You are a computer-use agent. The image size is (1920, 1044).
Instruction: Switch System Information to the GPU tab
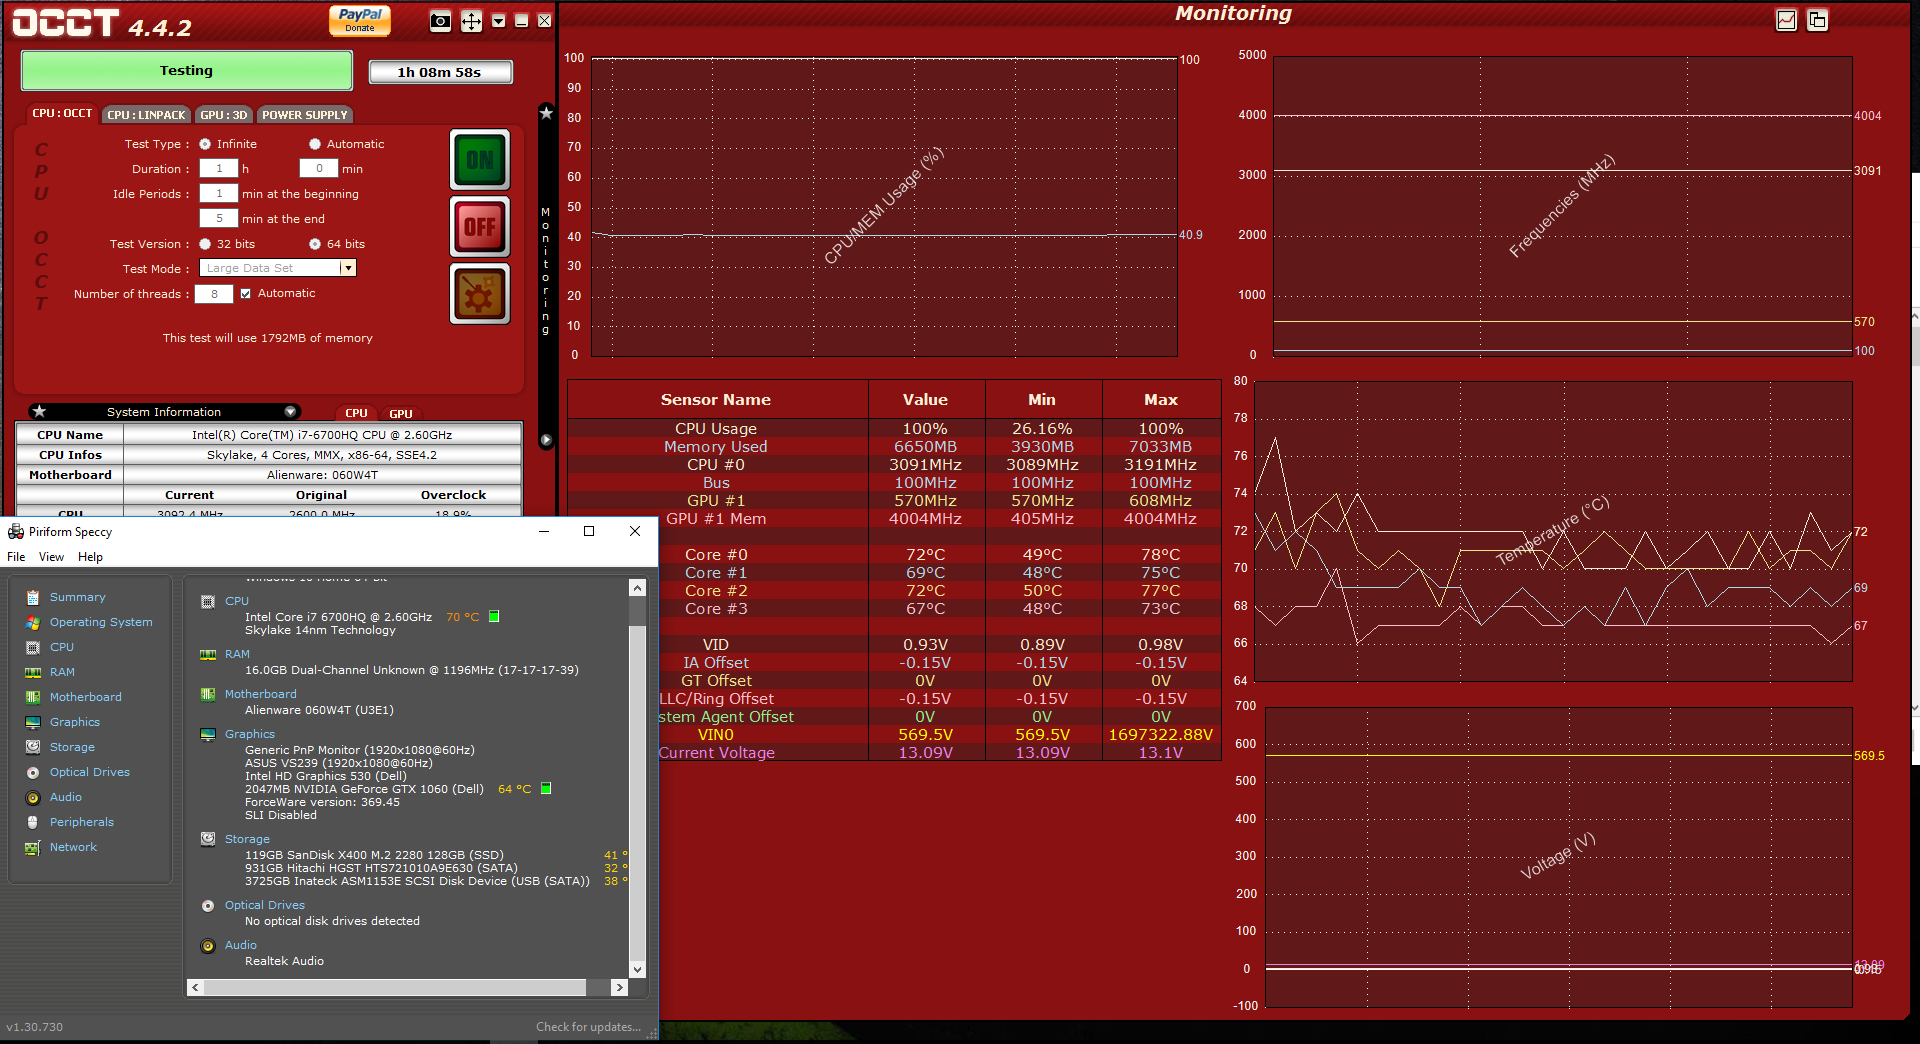401,413
